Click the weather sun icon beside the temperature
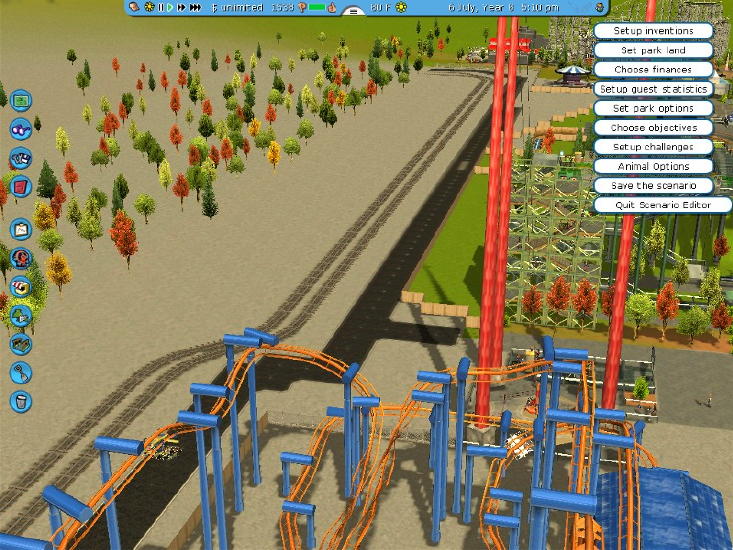 pyautogui.click(x=401, y=7)
